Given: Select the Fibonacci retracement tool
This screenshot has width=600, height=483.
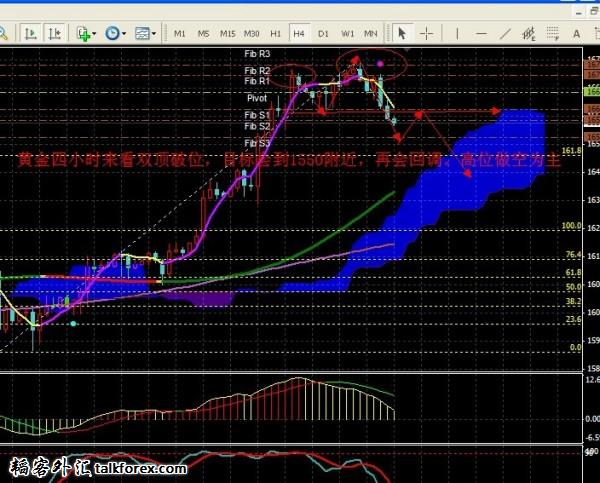Looking at the screenshot, I should point(553,34).
